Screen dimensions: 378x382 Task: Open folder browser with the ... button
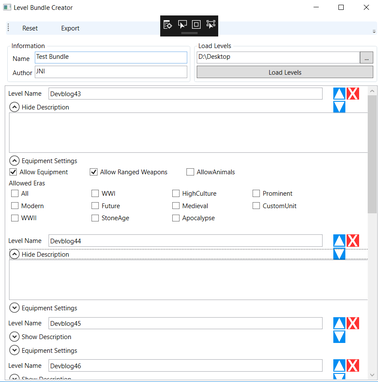coord(367,57)
